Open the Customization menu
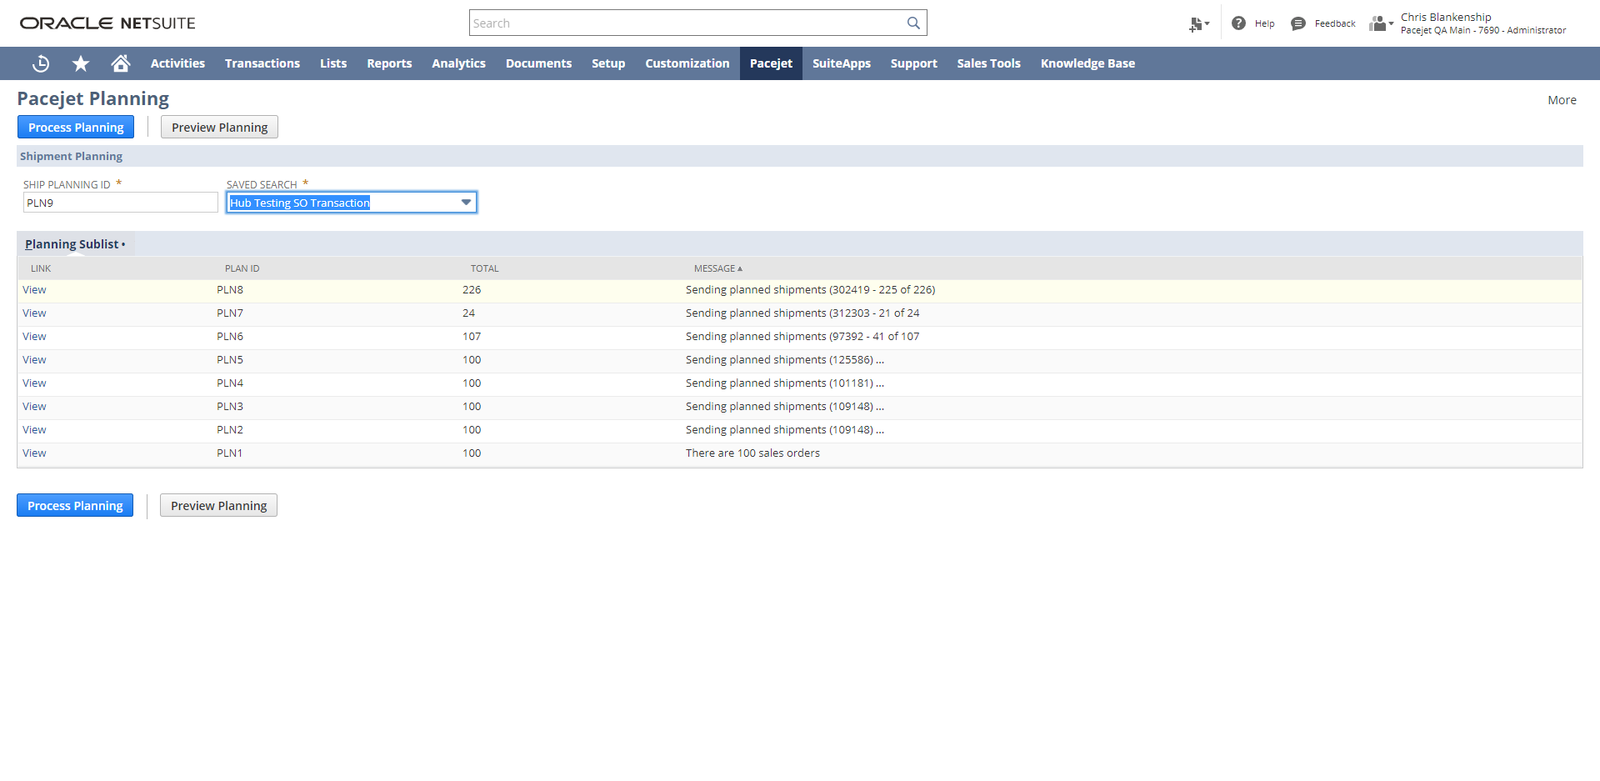The width and height of the screenshot is (1600, 781). (687, 63)
